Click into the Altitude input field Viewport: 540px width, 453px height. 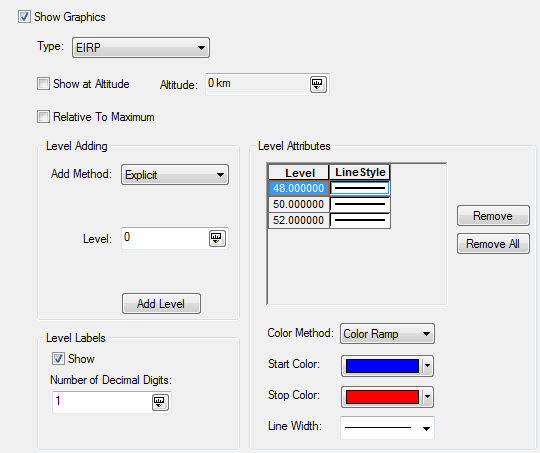tap(258, 84)
